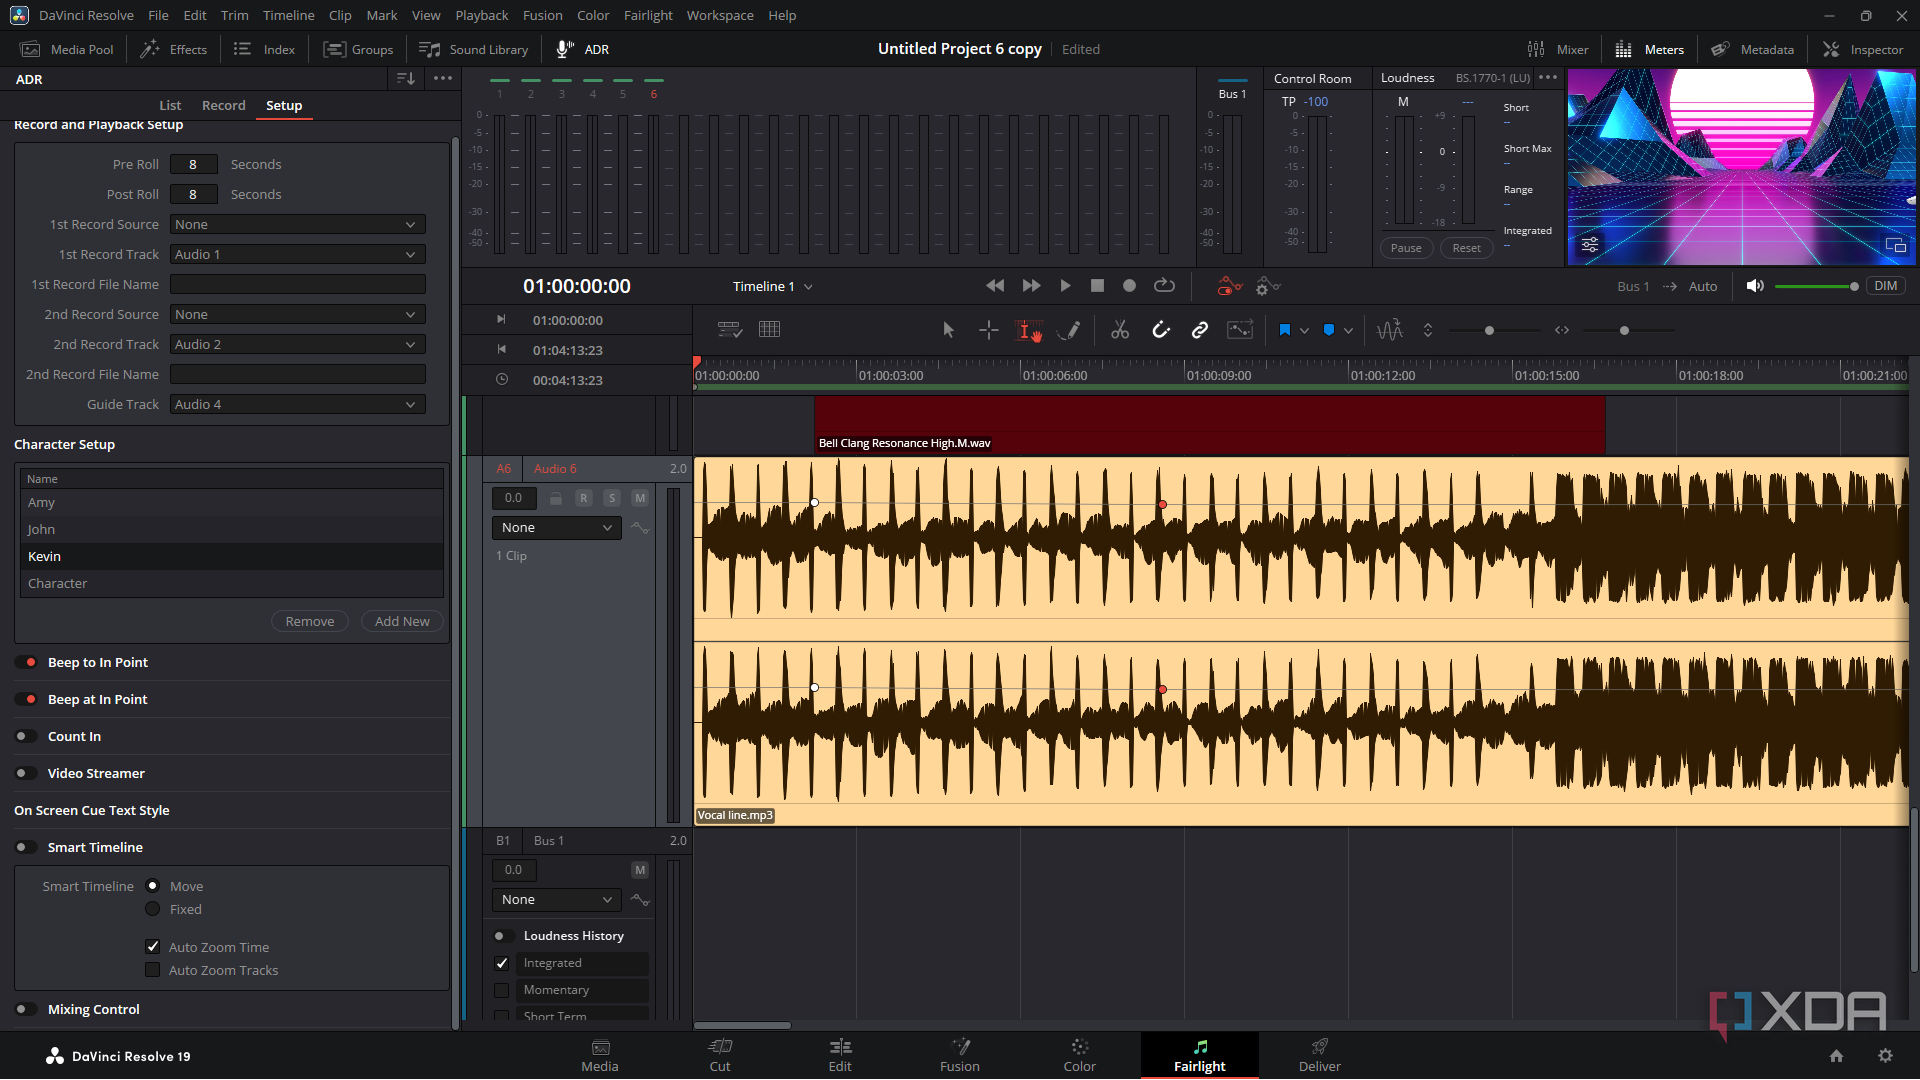The image size is (1920, 1080).
Task: Toggle the link clips icon
Action: [x=1199, y=330]
